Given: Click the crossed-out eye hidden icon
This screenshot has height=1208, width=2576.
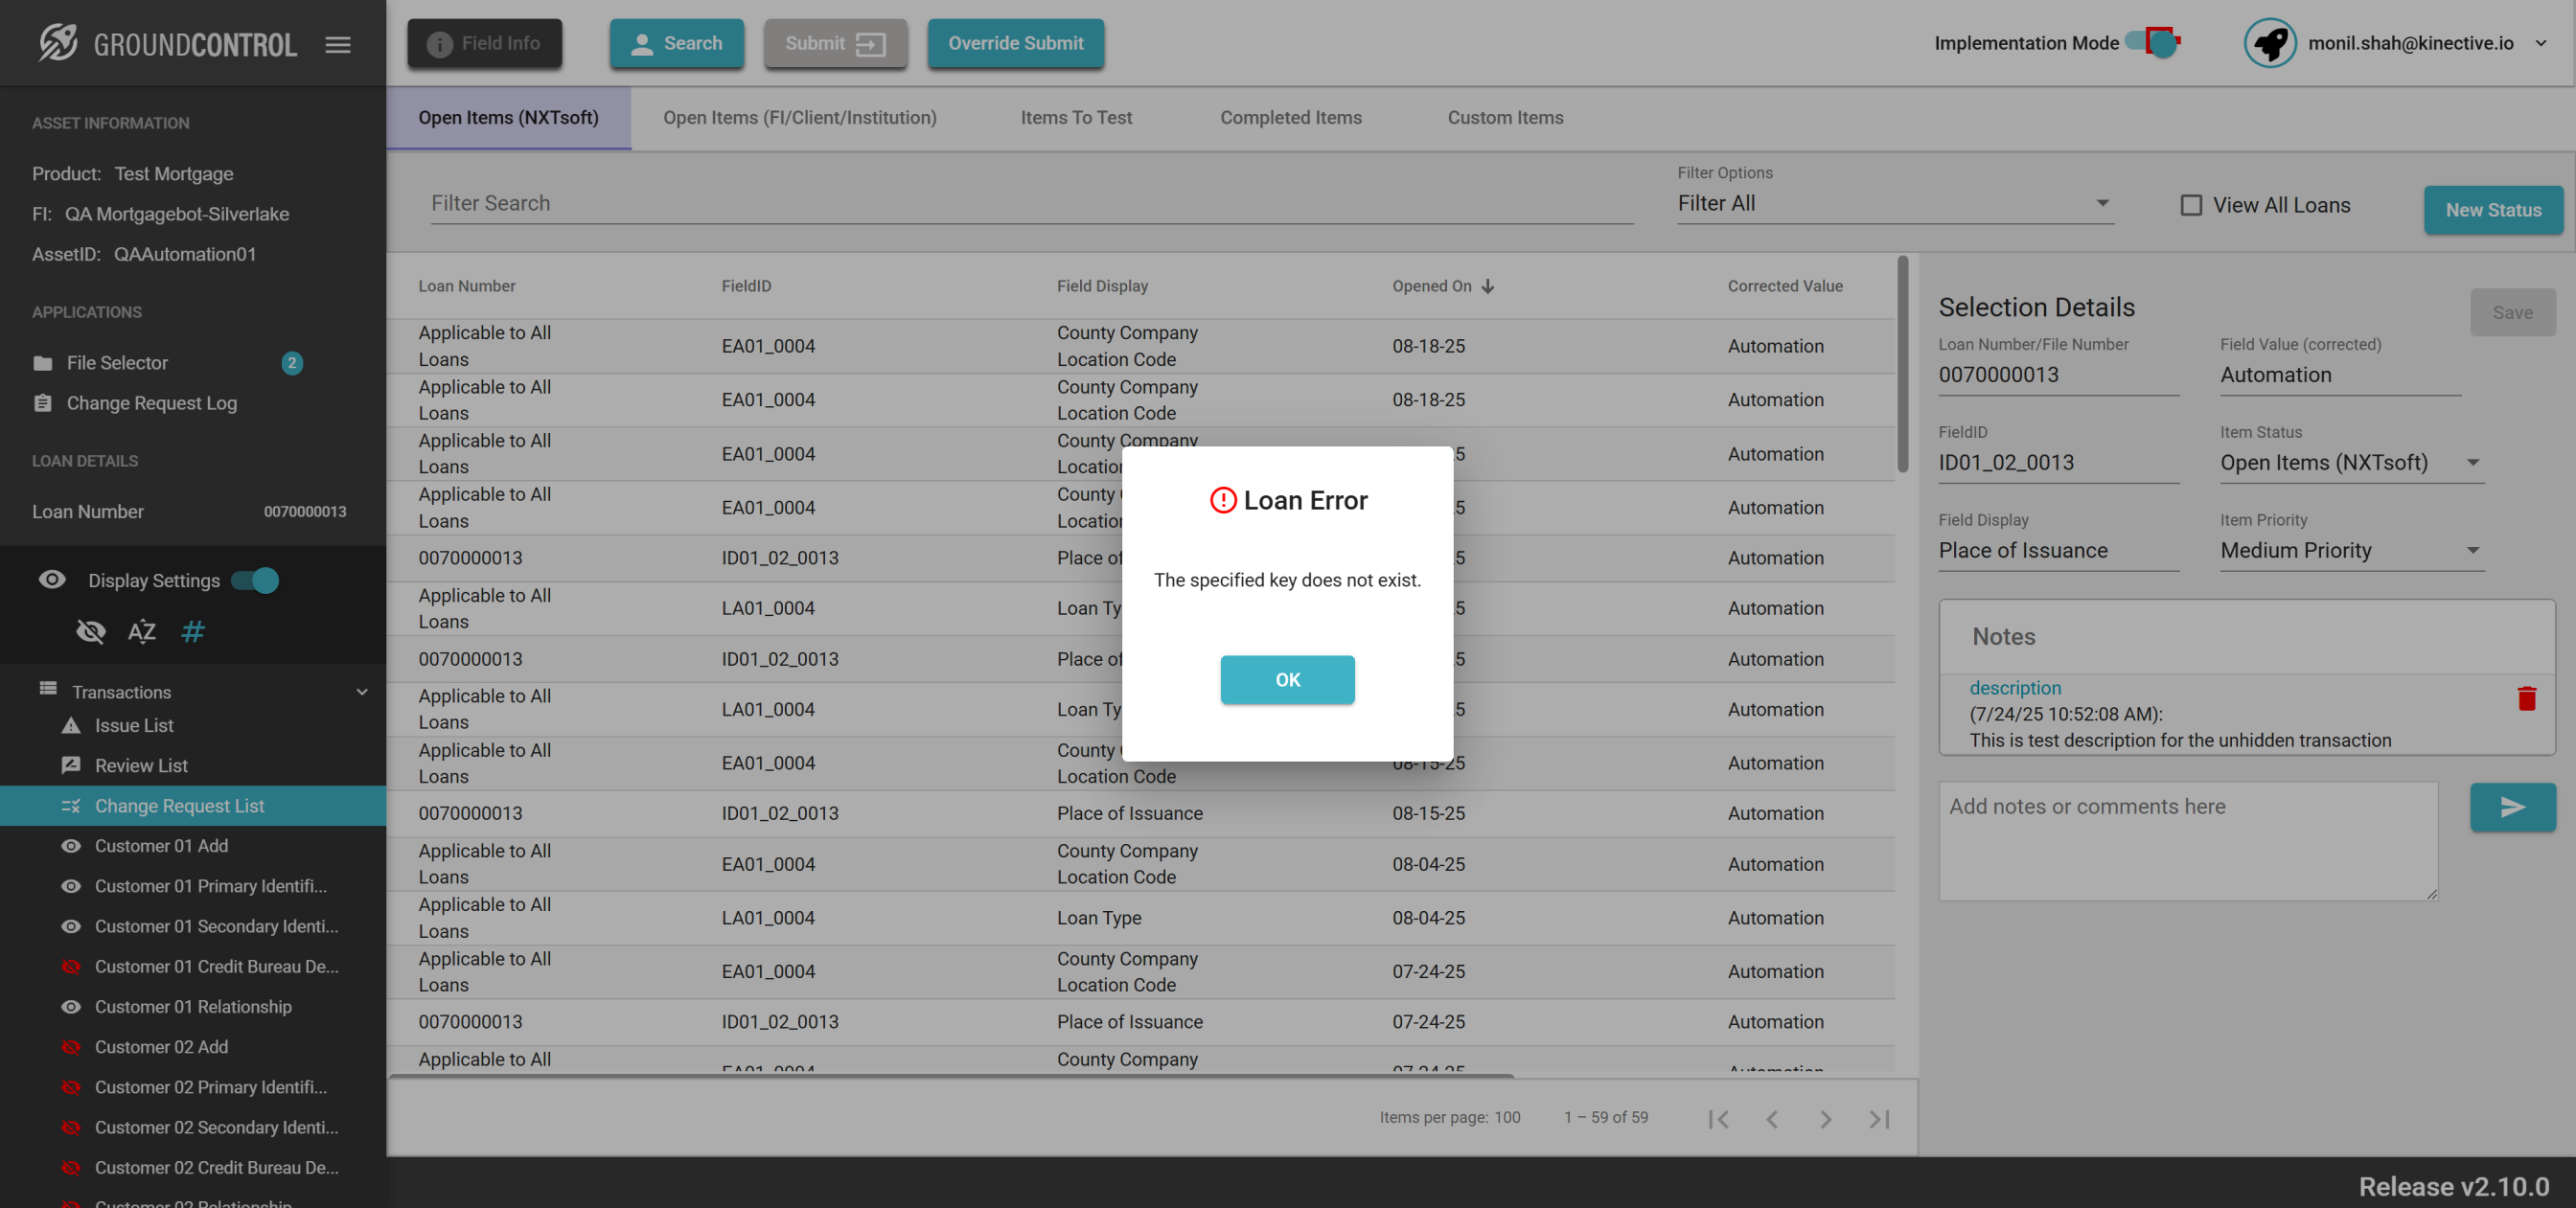Looking at the screenshot, I should pyautogui.click(x=91, y=632).
